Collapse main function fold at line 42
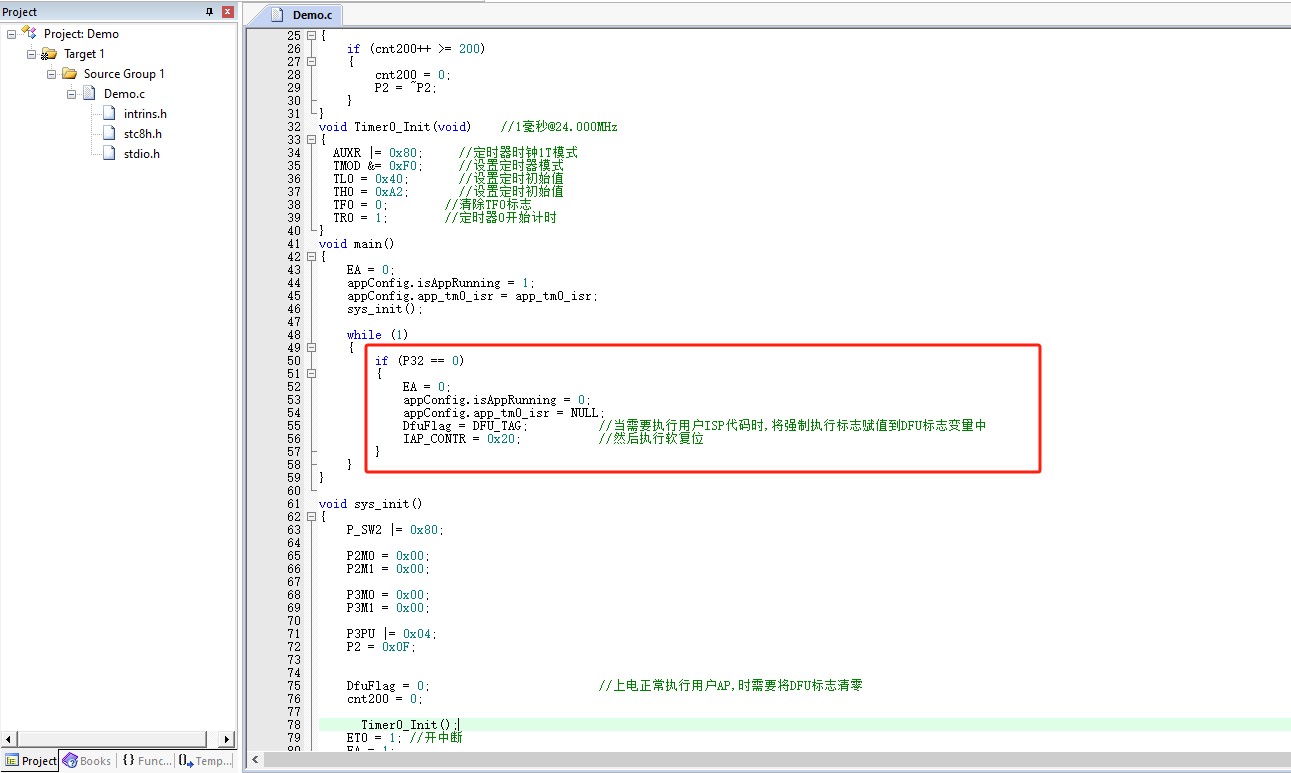 tap(311, 256)
